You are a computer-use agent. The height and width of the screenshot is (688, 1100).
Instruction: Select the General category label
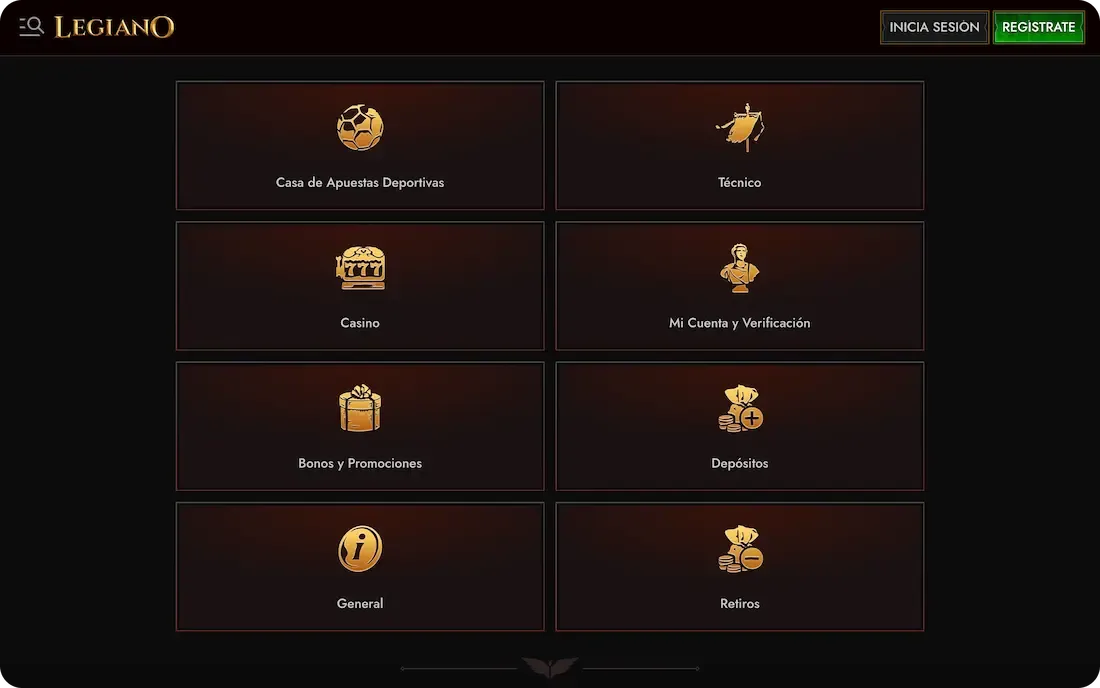360,603
